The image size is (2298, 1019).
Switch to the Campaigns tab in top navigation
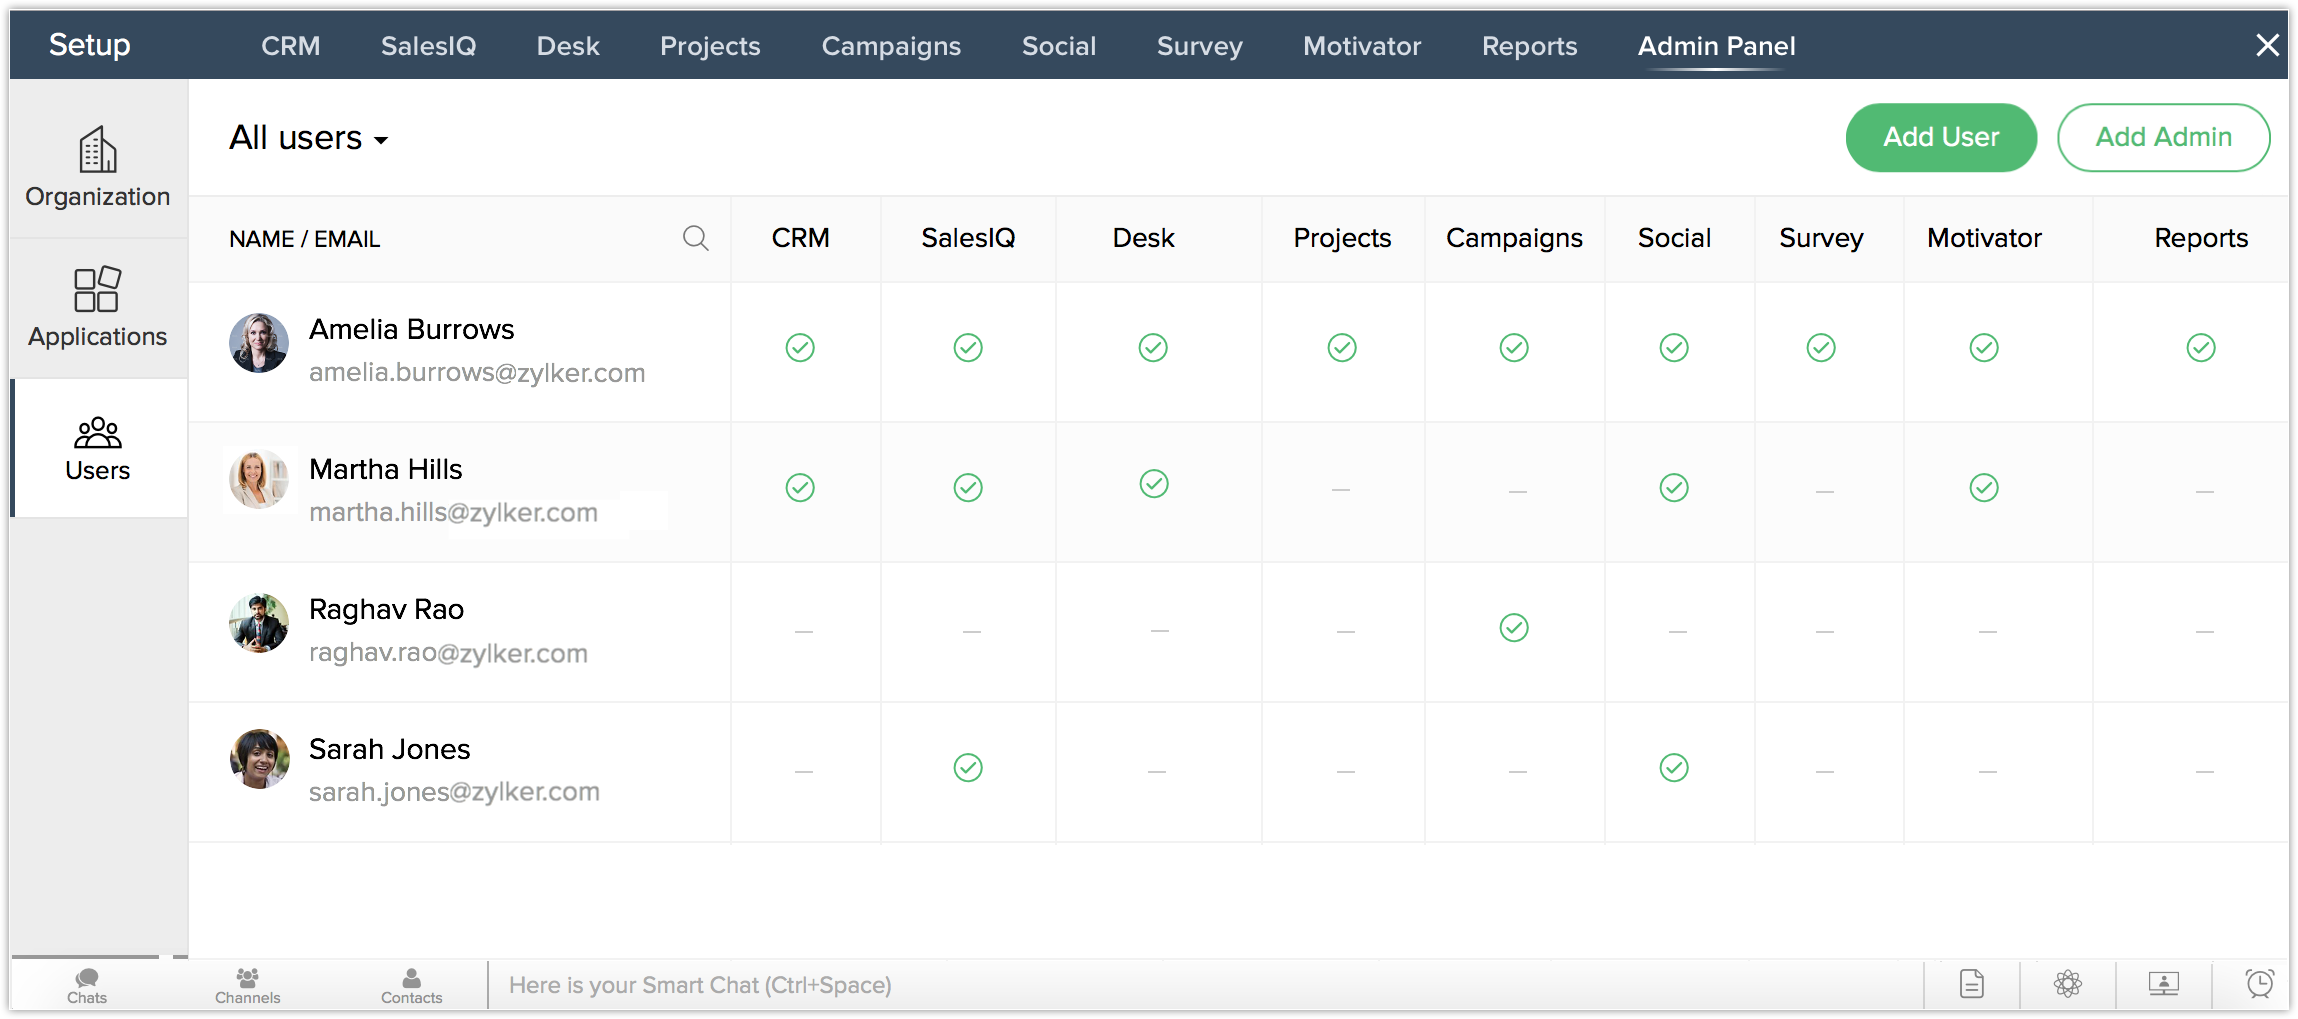tap(891, 46)
